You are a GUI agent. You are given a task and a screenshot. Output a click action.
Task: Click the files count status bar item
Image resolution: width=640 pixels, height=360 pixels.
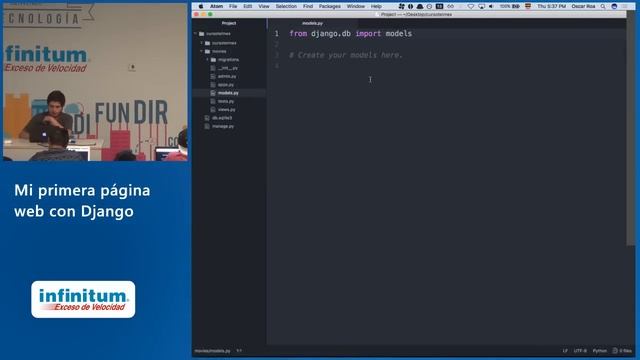click(622, 351)
